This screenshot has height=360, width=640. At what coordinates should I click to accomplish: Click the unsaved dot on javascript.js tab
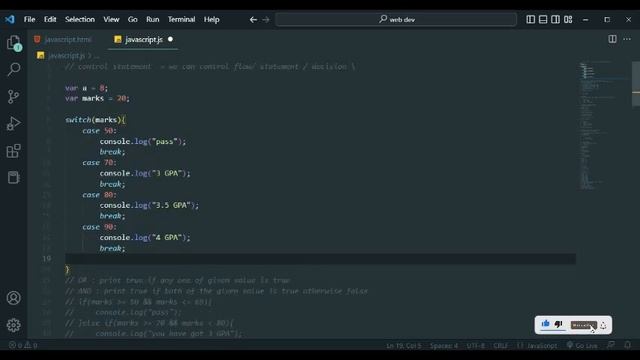click(170, 39)
